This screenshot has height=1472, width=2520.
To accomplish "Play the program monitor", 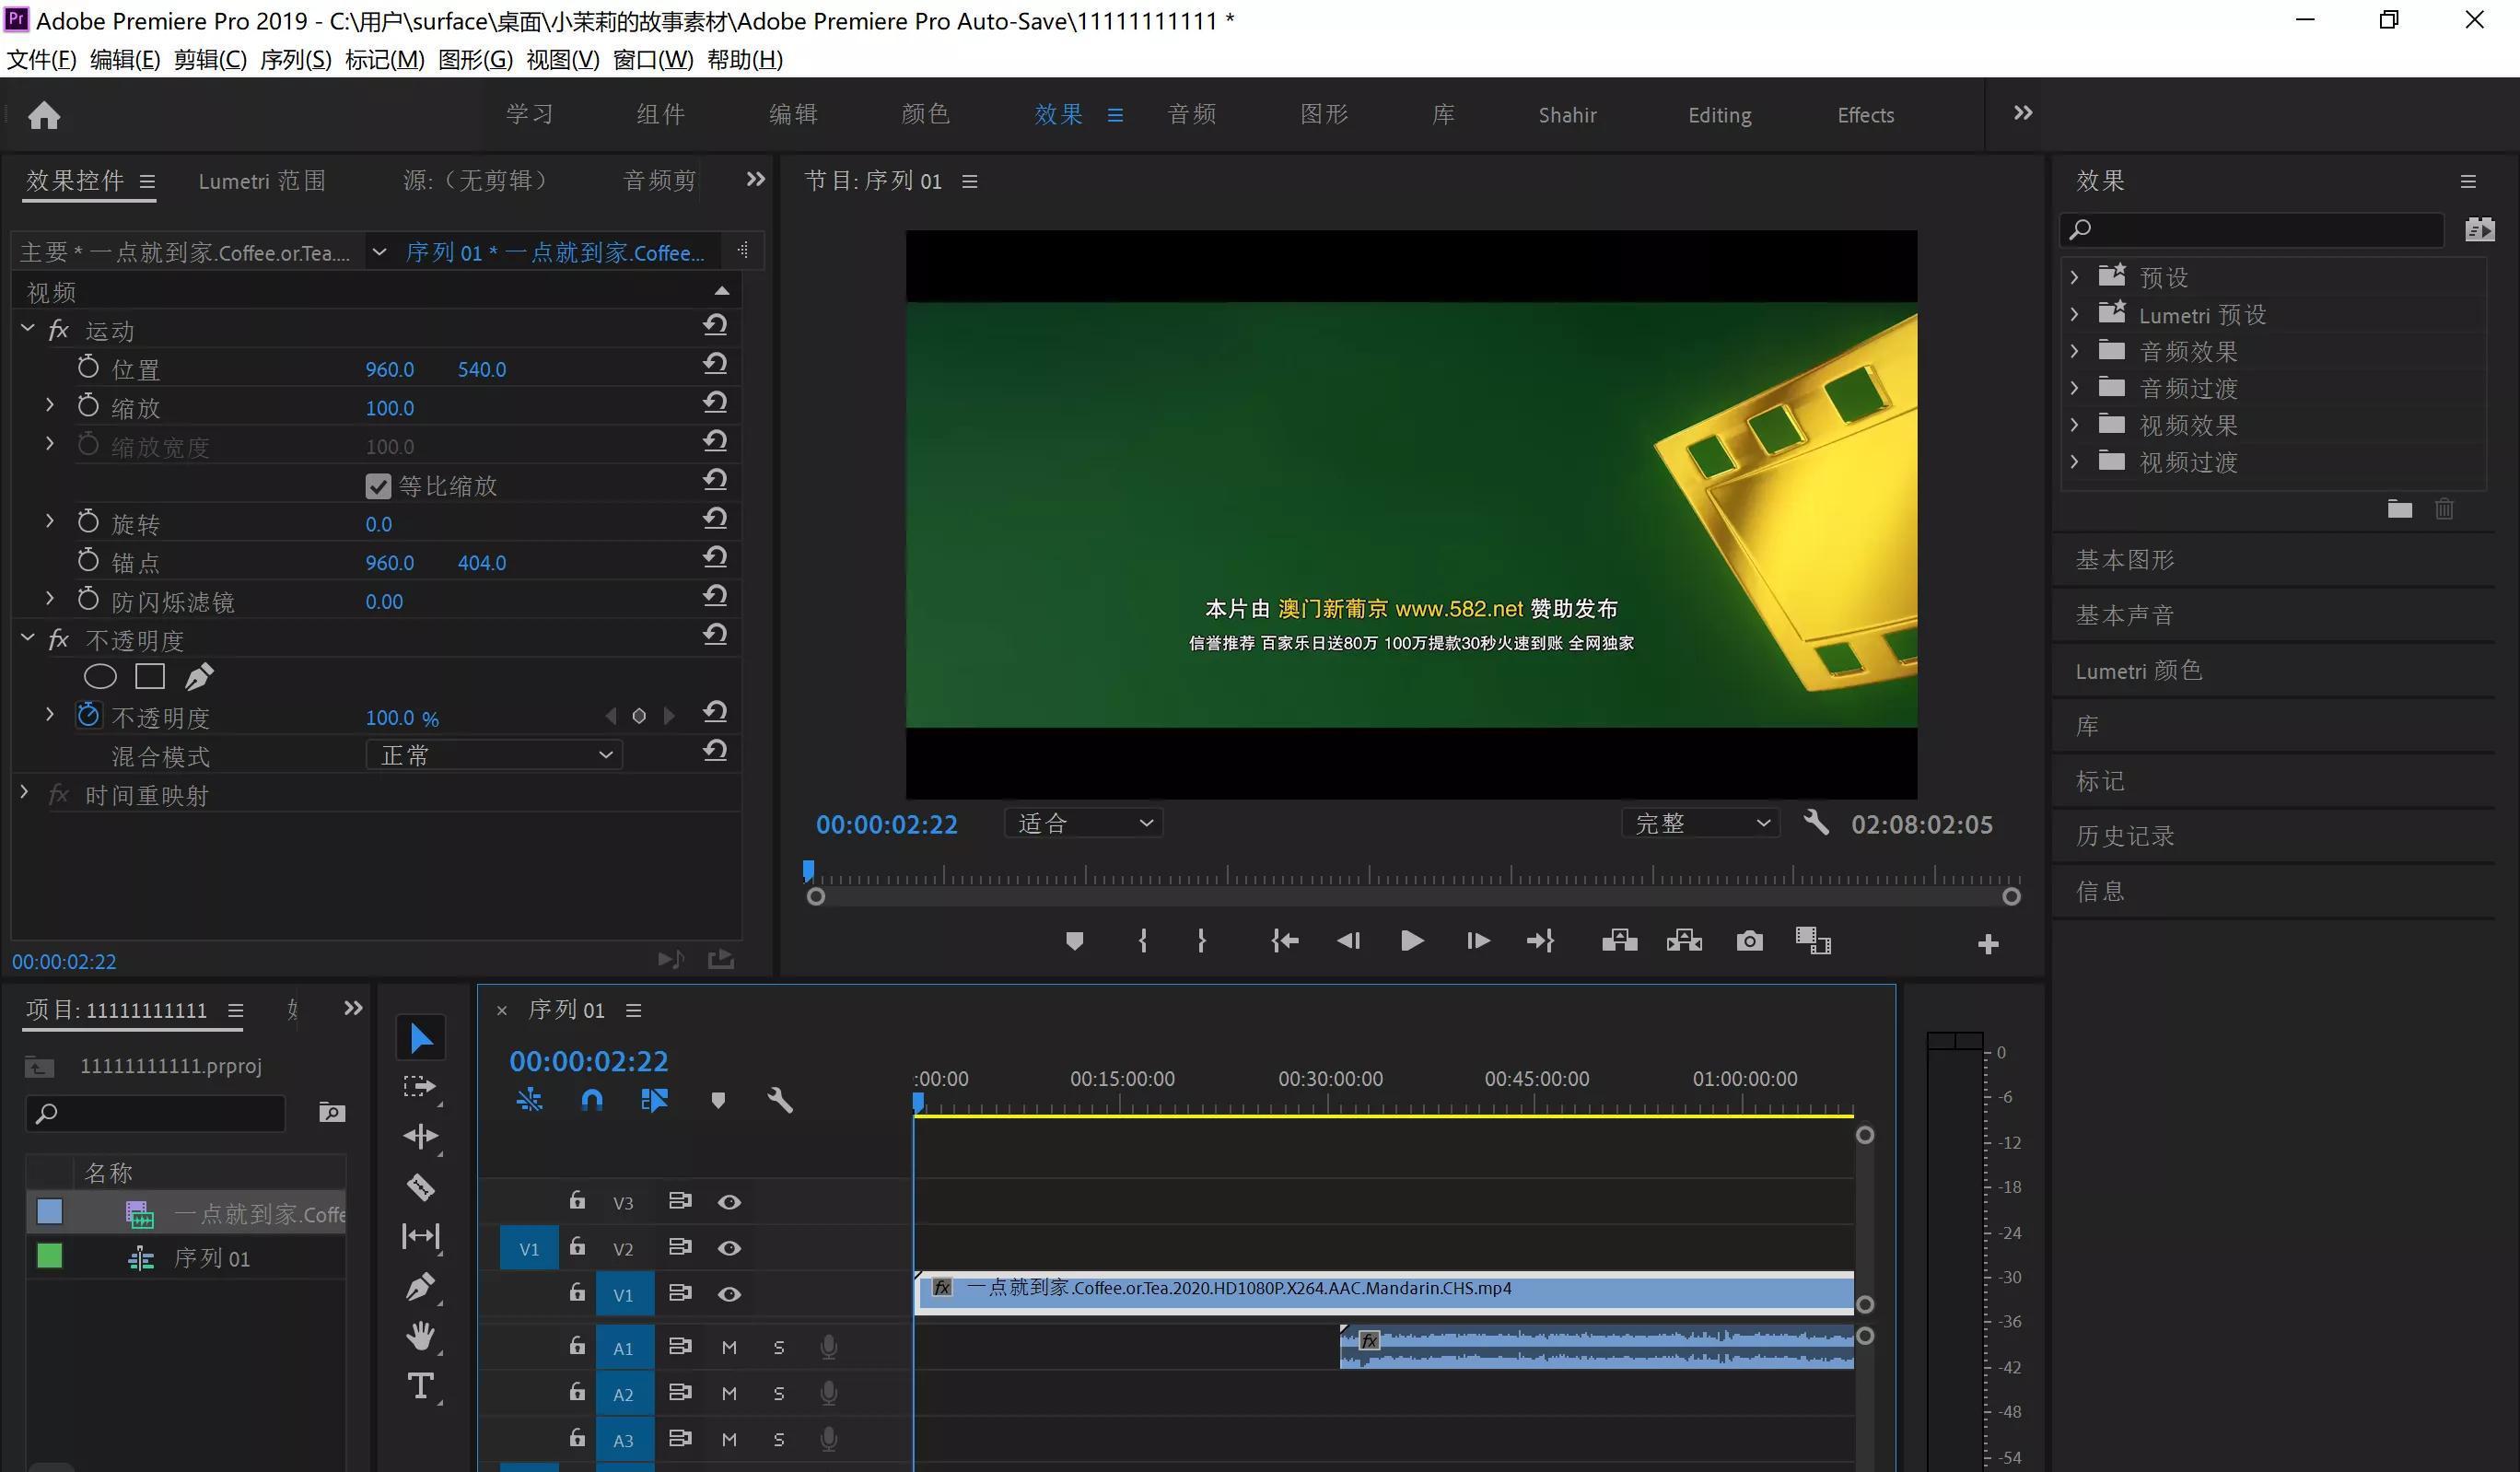I will tap(1412, 941).
